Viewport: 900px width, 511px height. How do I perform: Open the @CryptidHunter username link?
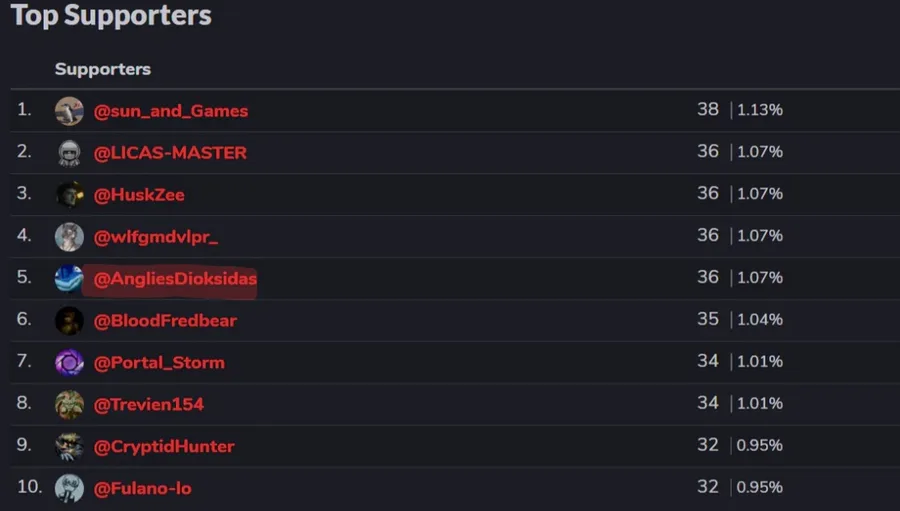164,446
